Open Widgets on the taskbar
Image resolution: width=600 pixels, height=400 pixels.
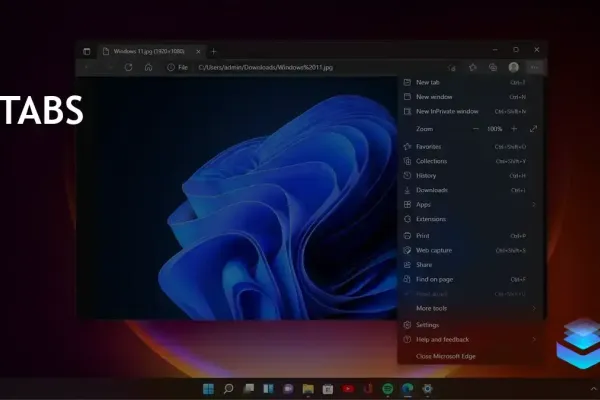pos(269,389)
